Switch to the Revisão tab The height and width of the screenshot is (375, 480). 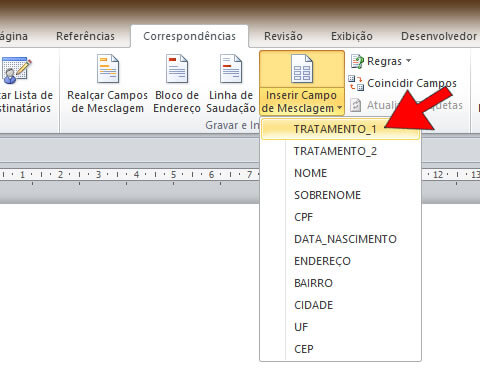(283, 36)
